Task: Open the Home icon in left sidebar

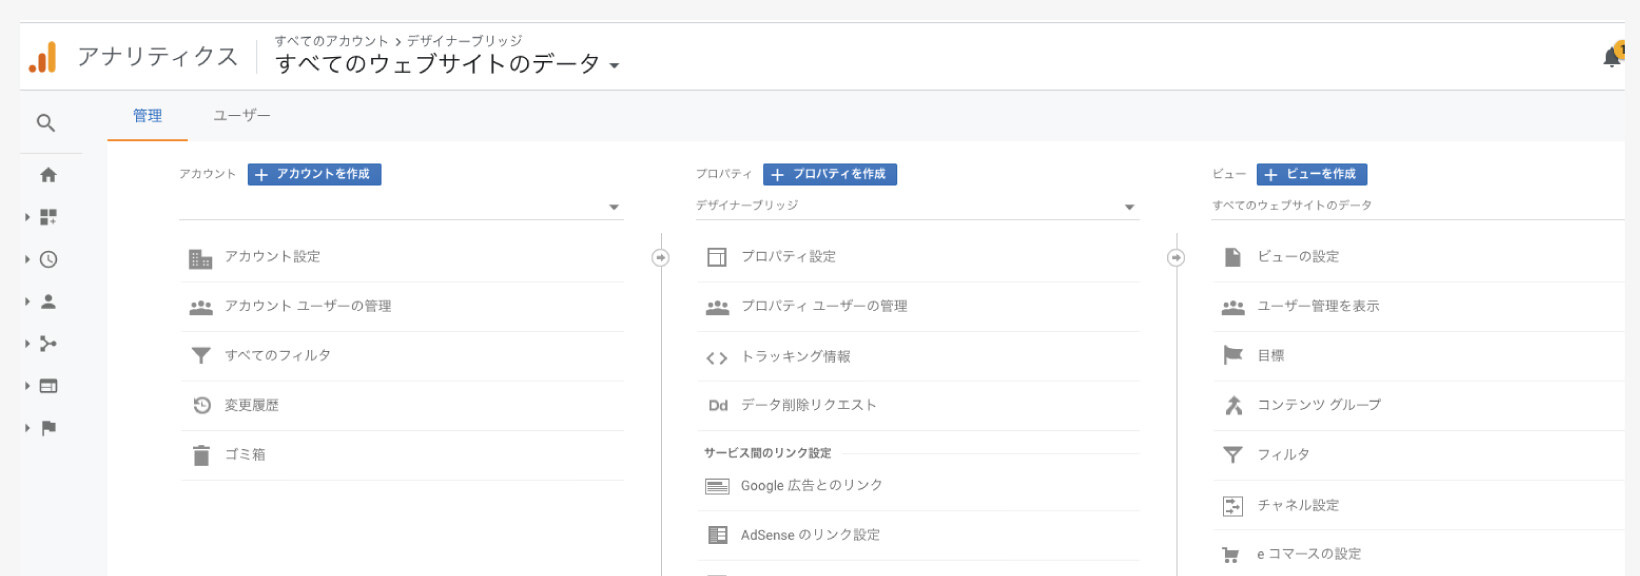Action: click(48, 175)
